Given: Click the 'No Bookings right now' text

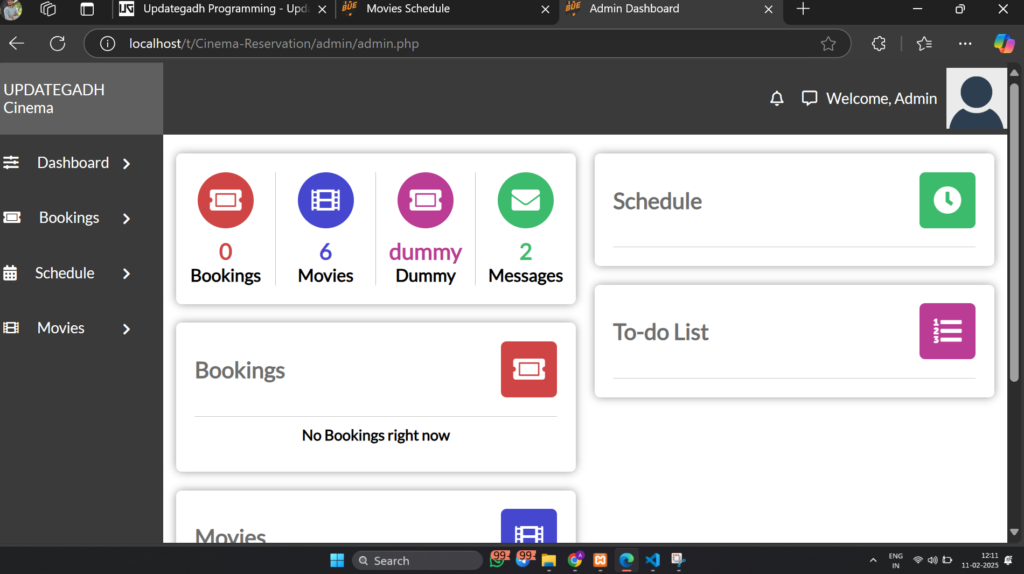Looking at the screenshot, I should 376,435.
